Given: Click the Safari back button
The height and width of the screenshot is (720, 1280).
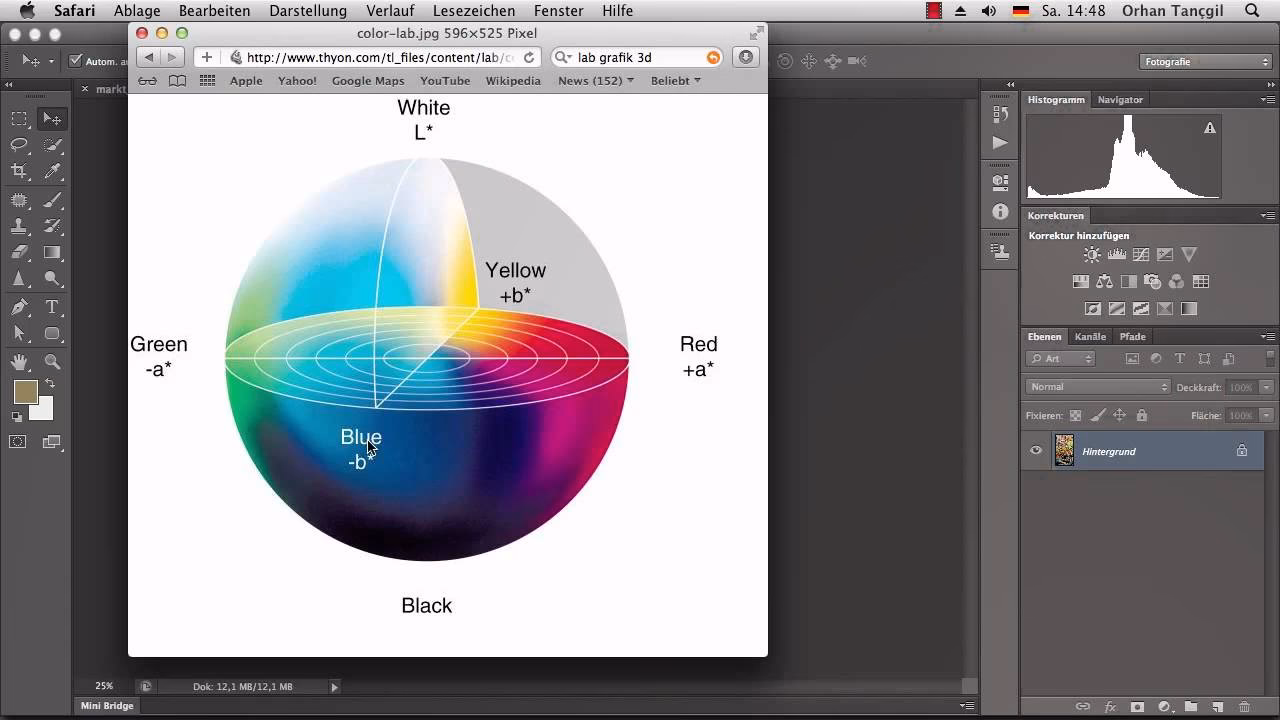Looking at the screenshot, I should (x=149, y=57).
